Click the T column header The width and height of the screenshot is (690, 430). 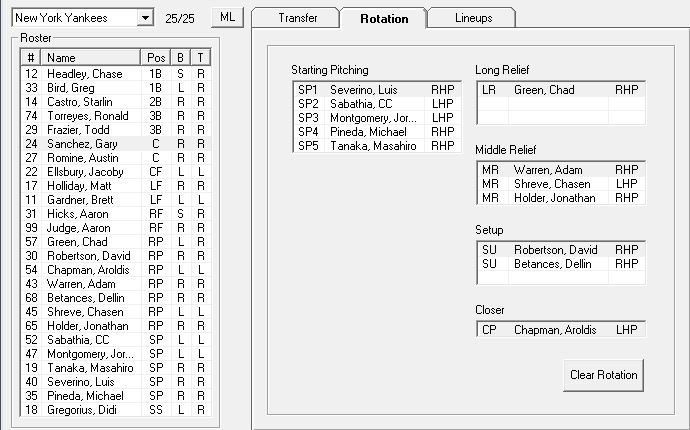tap(201, 58)
